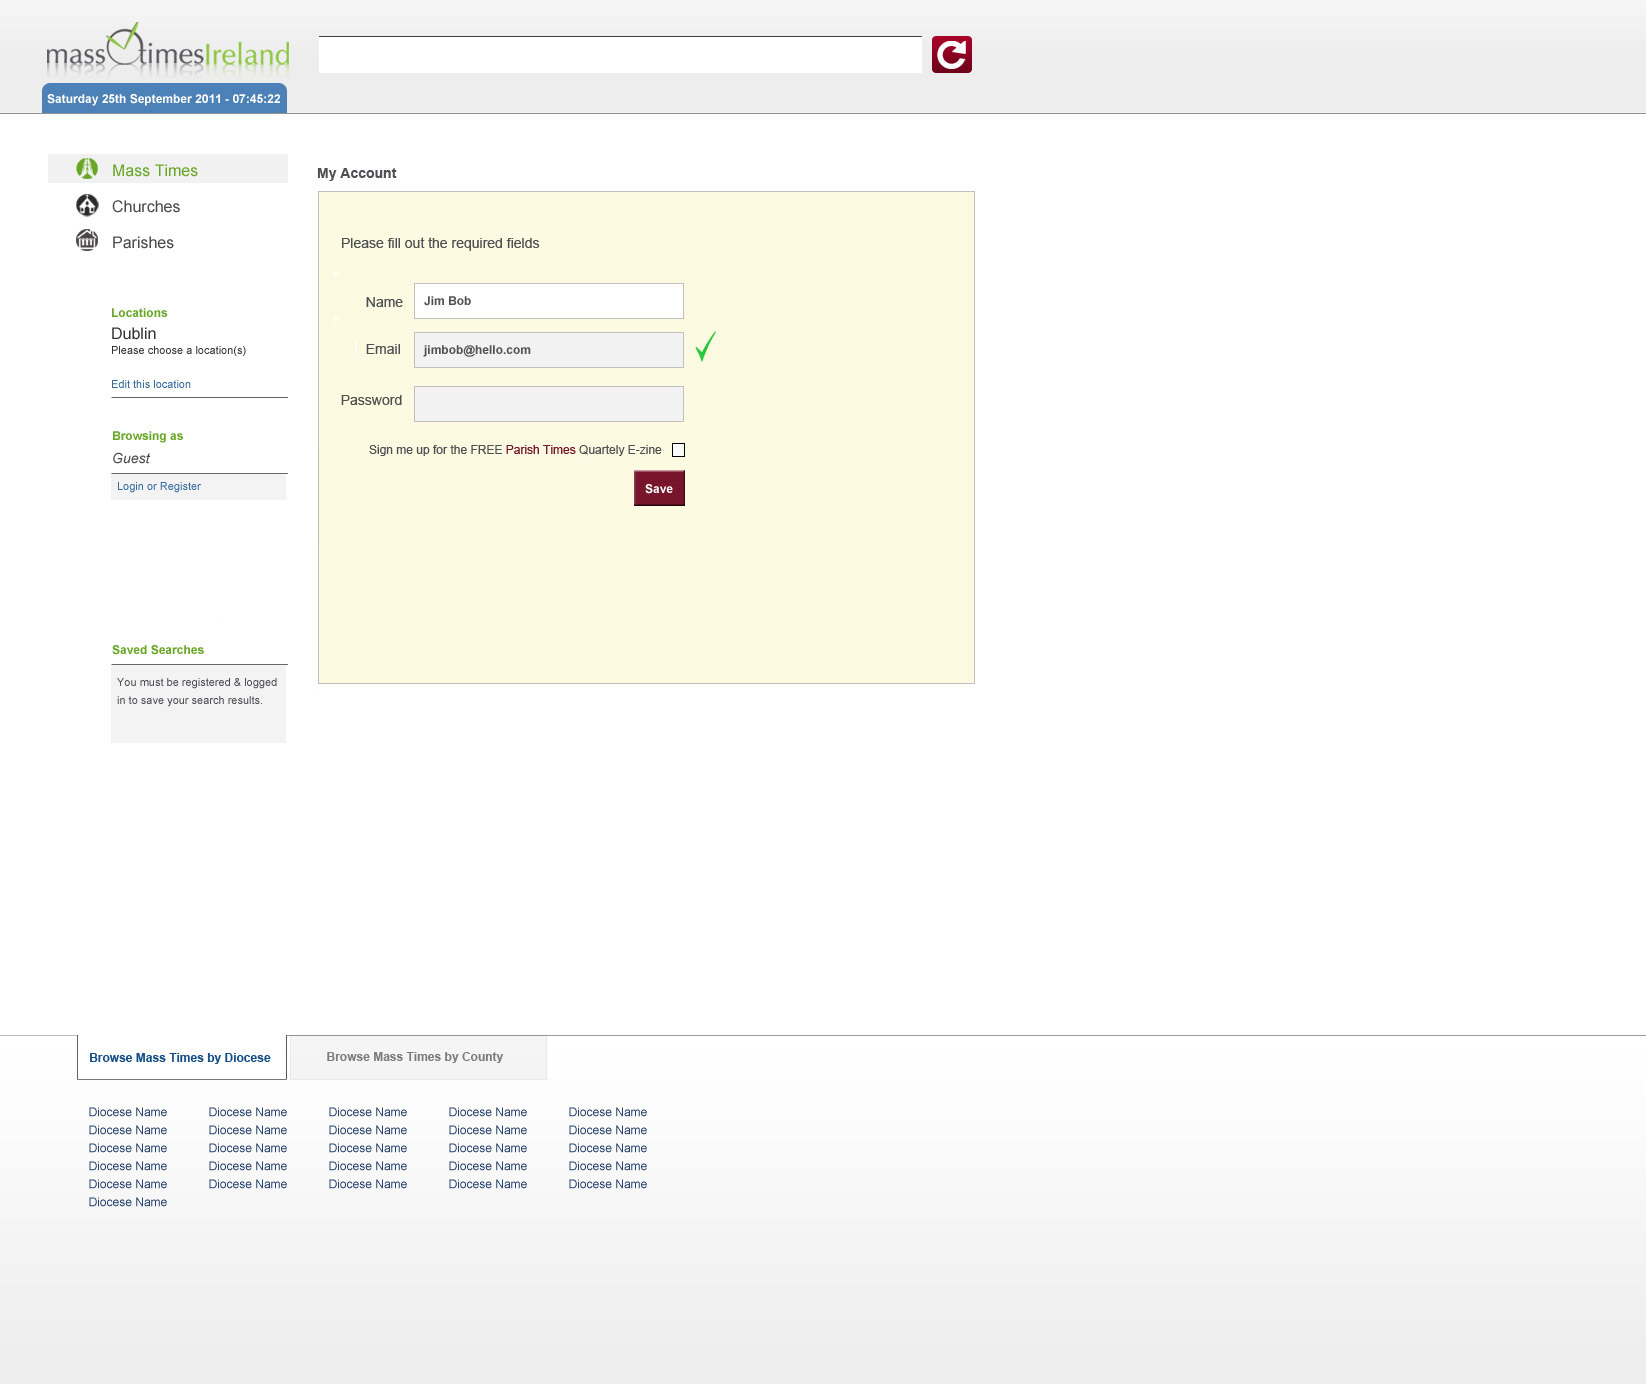Click into the Email field
This screenshot has height=1384, width=1646.
point(548,350)
